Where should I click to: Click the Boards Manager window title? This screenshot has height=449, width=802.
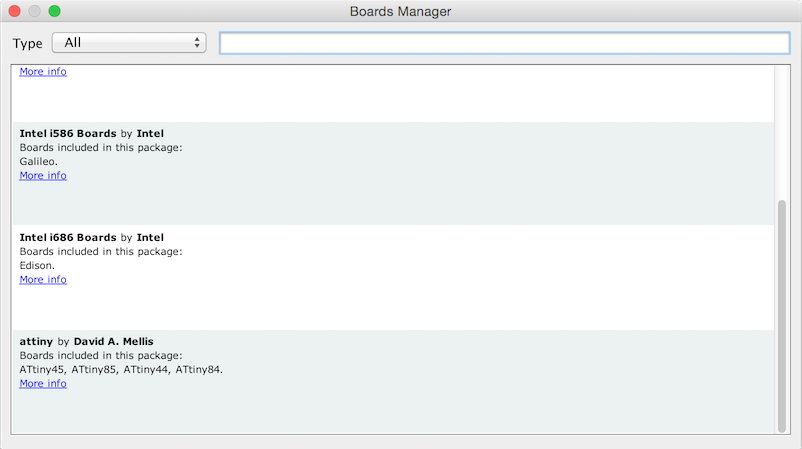click(400, 11)
